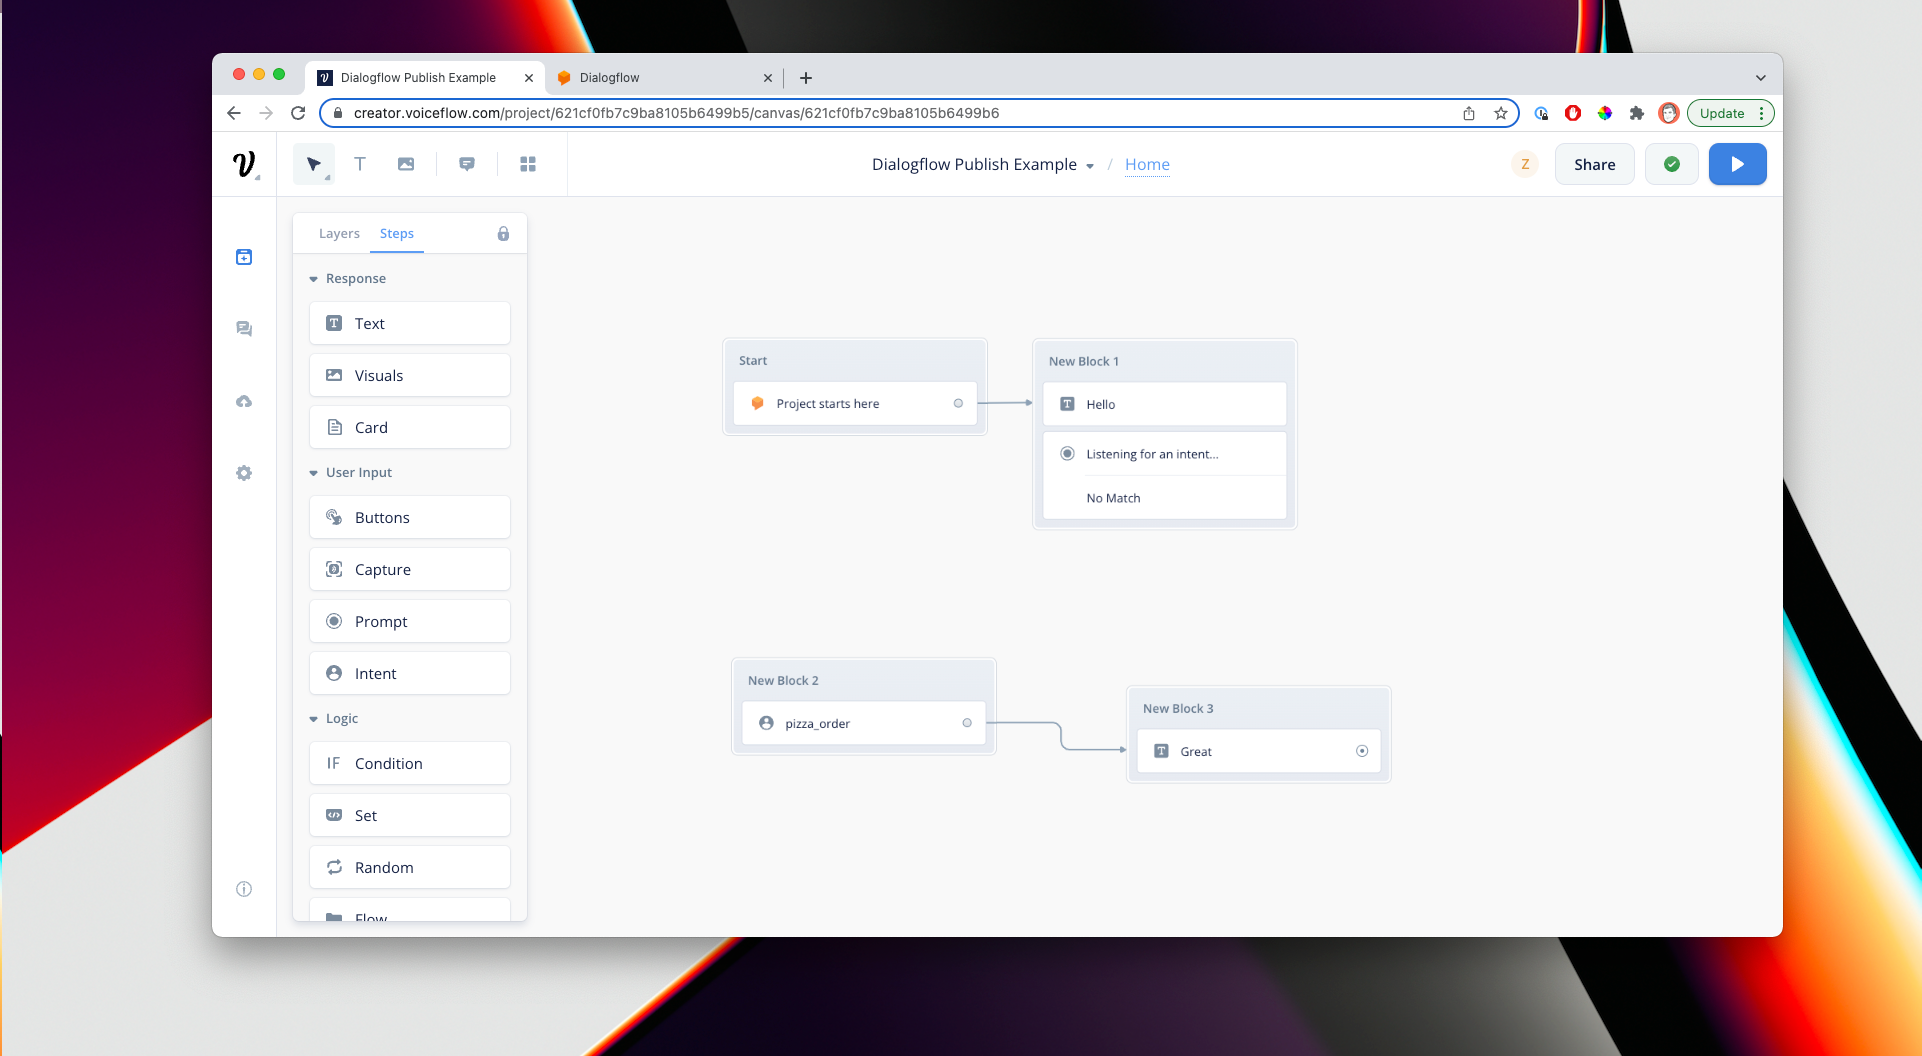Screen dimensions: 1922x1056
Task: Open the Chrome extensions puzzle icon
Action: tap(1637, 113)
